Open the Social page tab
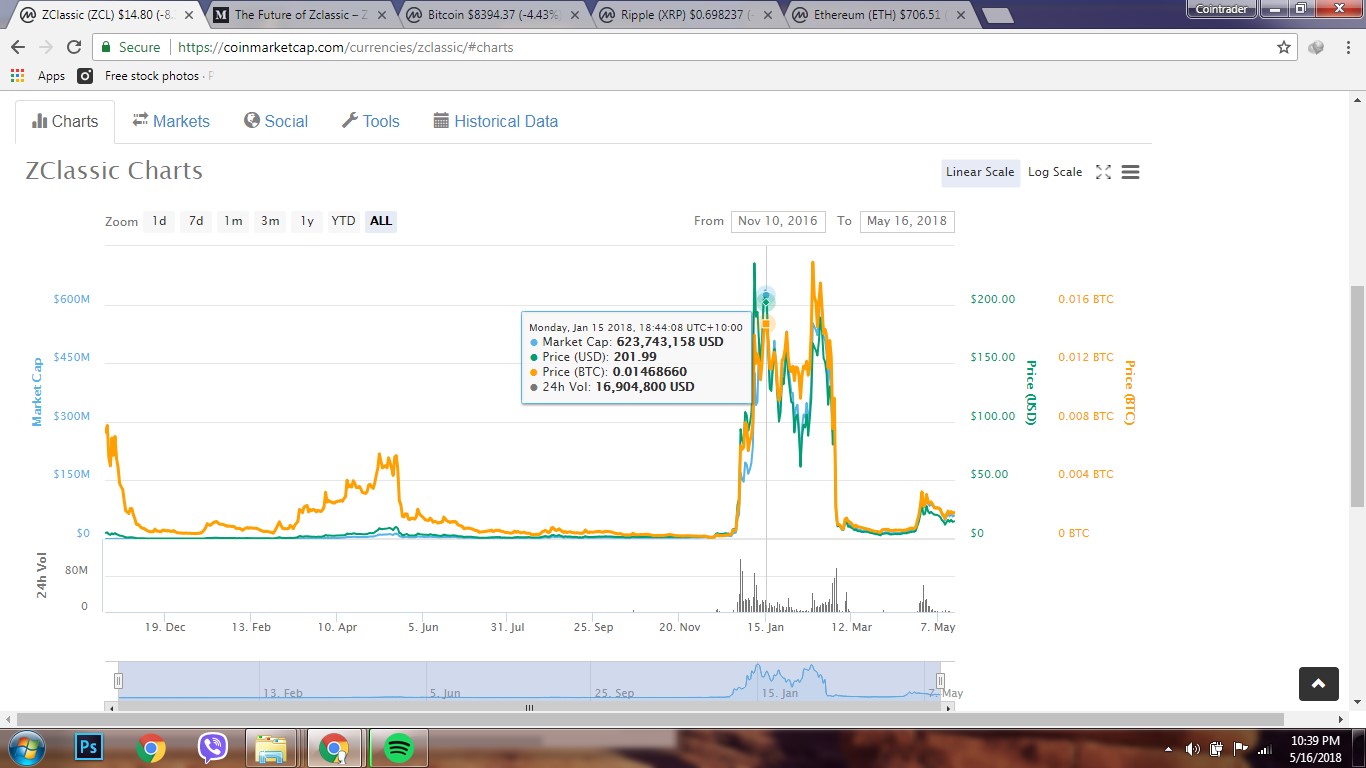 tap(276, 121)
